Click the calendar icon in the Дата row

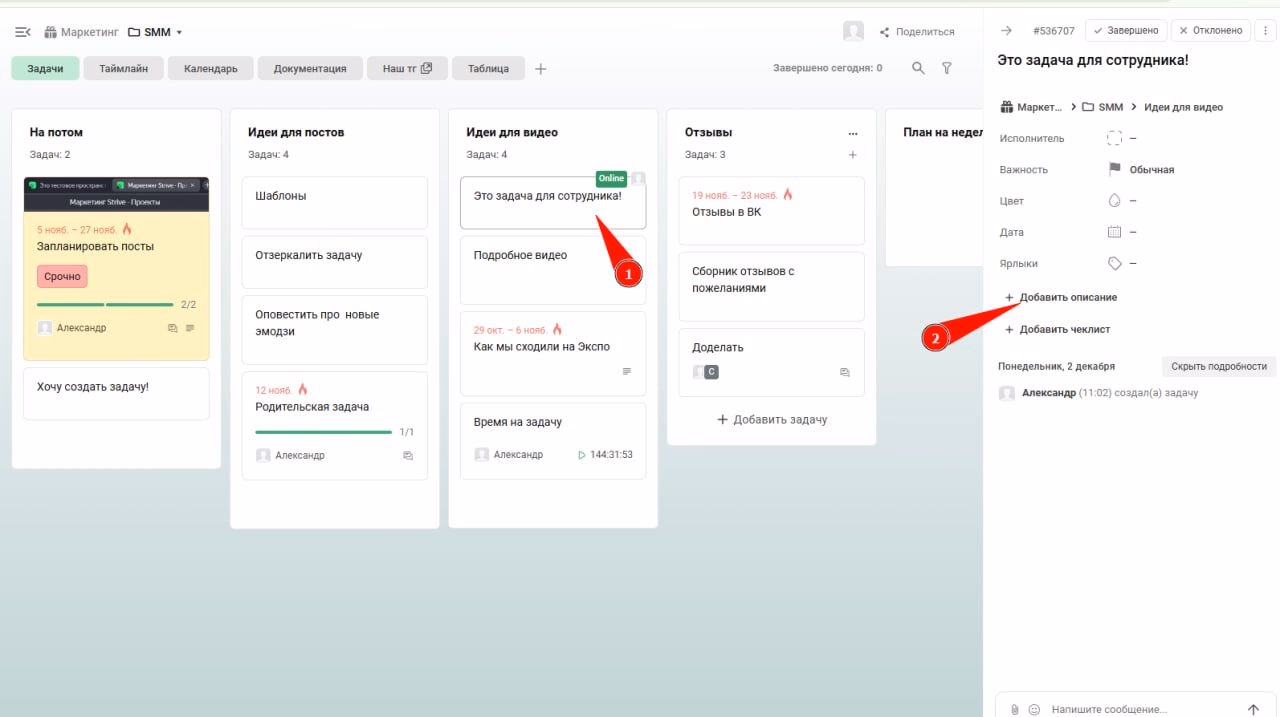(1115, 232)
